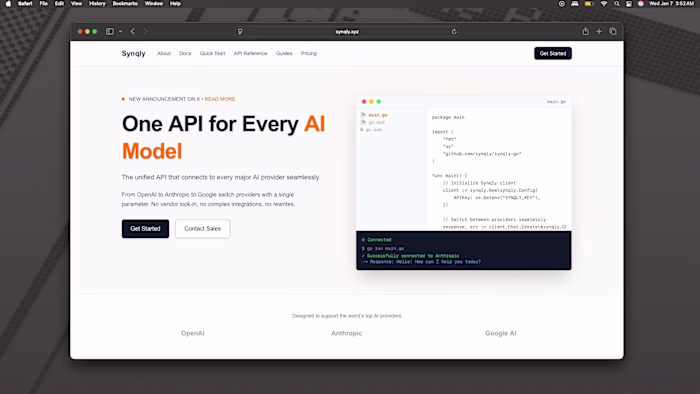Open Spotlight search icon

(x=617, y=4)
